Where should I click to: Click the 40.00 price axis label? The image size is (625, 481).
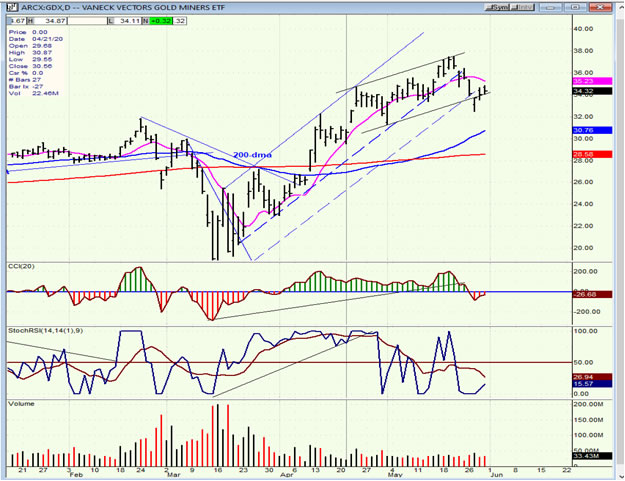tap(584, 29)
